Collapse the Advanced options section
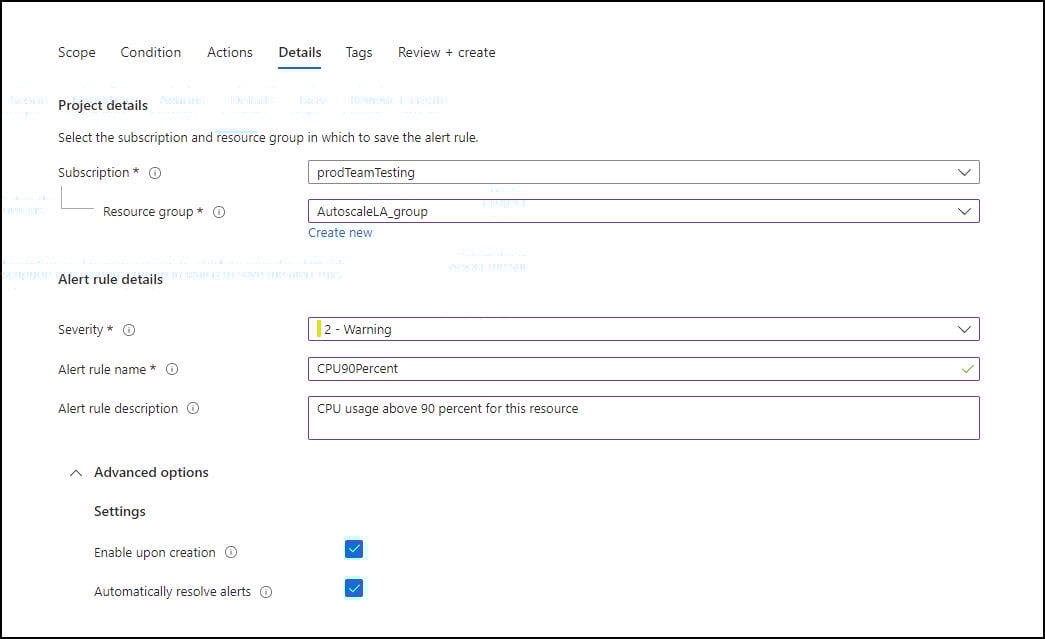Image resolution: width=1045 pixels, height=639 pixels. 75,472
